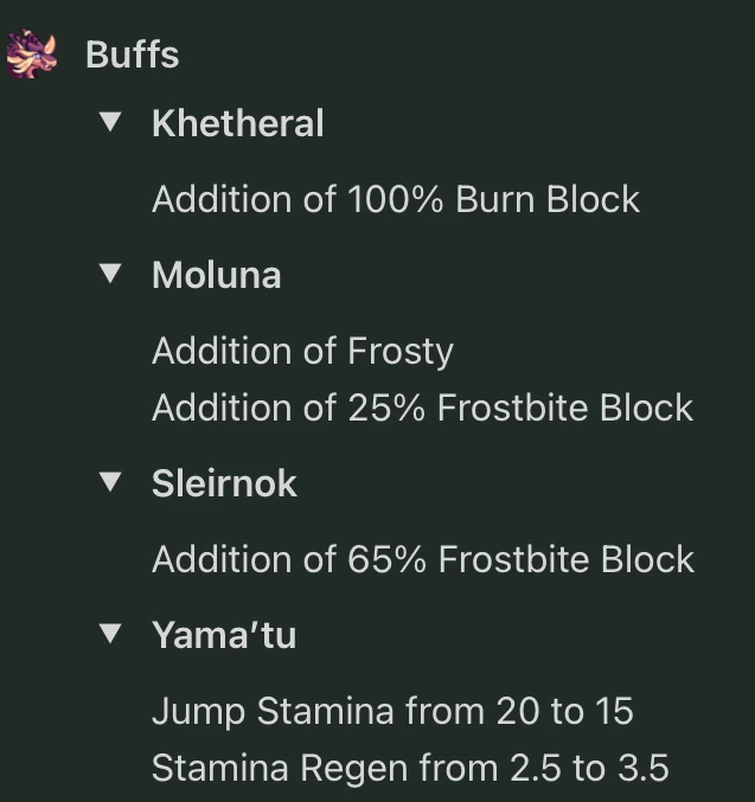Click the Stamina Regen from 2.5 to 3.5 entry
The image size is (755, 802).
410,766
